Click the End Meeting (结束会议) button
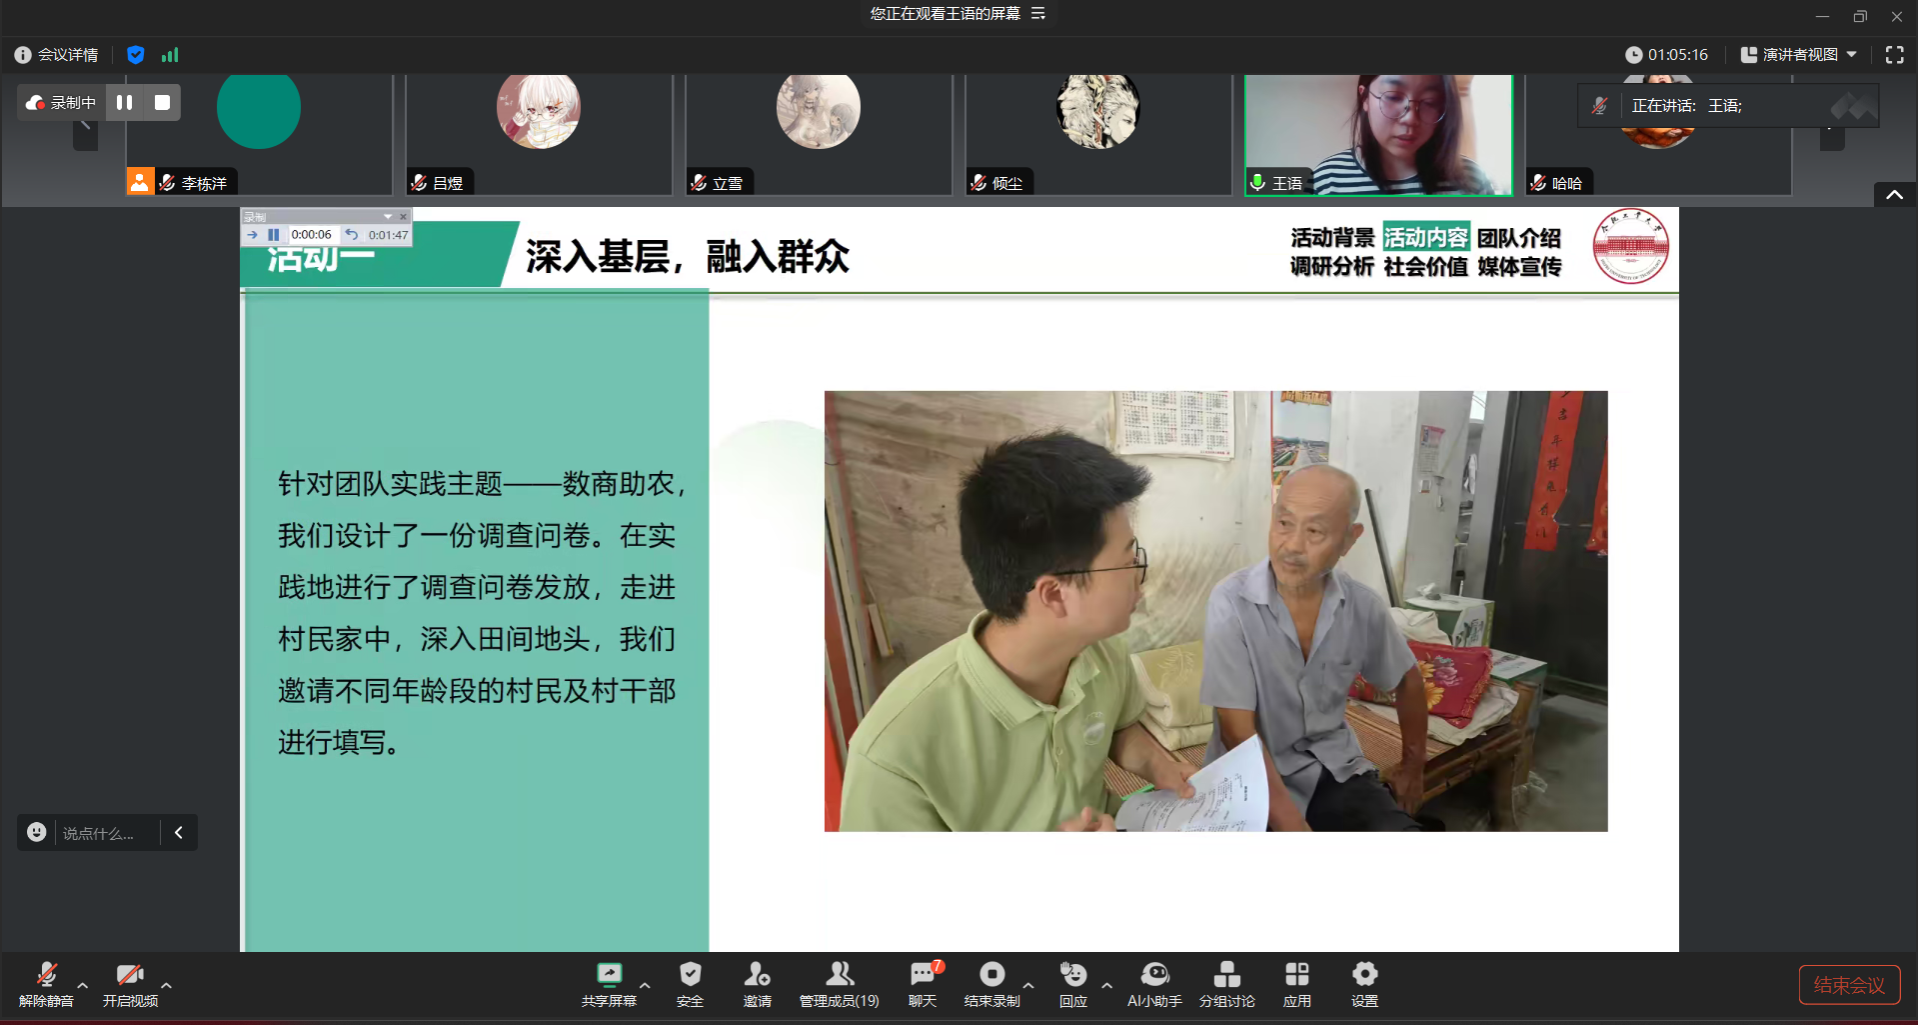Viewport: 1918px width, 1025px height. (x=1849, y=985)
